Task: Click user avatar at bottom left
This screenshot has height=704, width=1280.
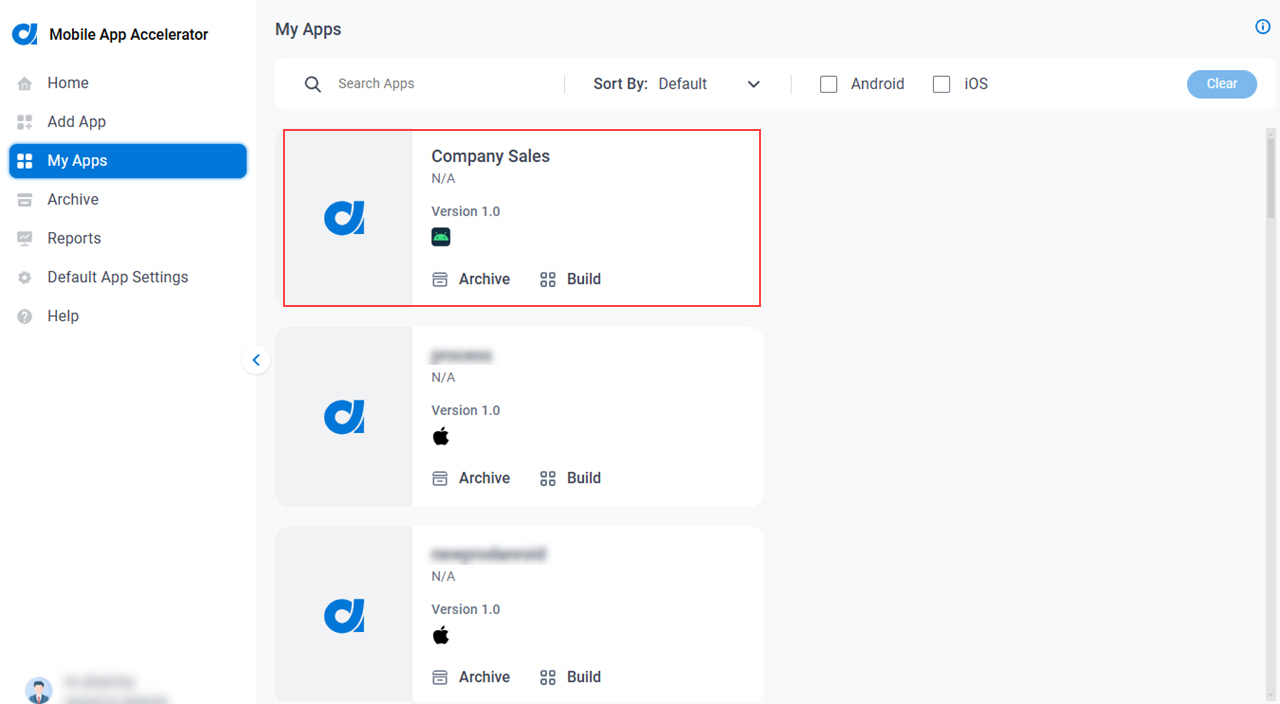Action: tap(39, 690)
